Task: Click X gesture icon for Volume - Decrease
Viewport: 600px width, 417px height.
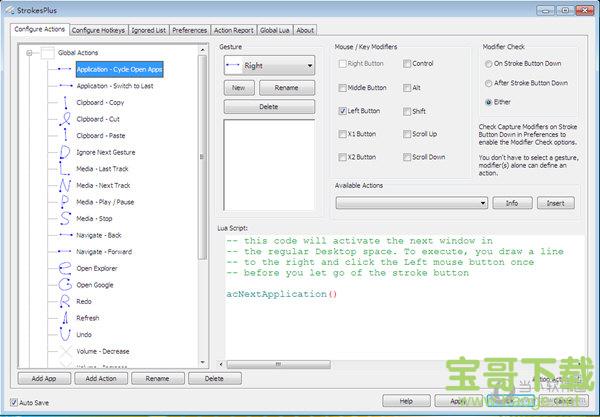Action: (65, 351)
